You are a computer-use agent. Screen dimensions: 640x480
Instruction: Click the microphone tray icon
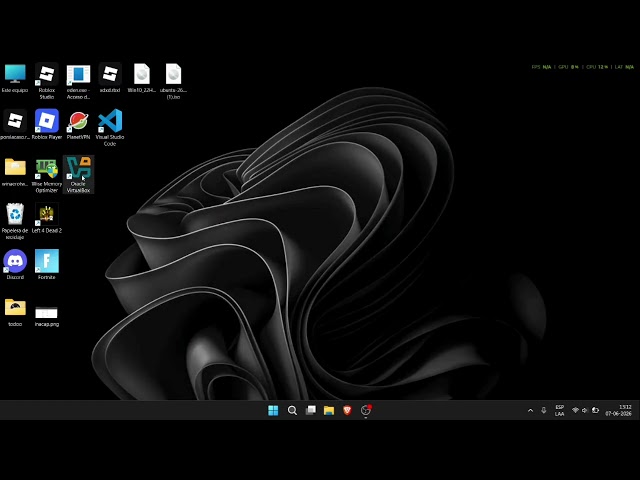(544, 410)
